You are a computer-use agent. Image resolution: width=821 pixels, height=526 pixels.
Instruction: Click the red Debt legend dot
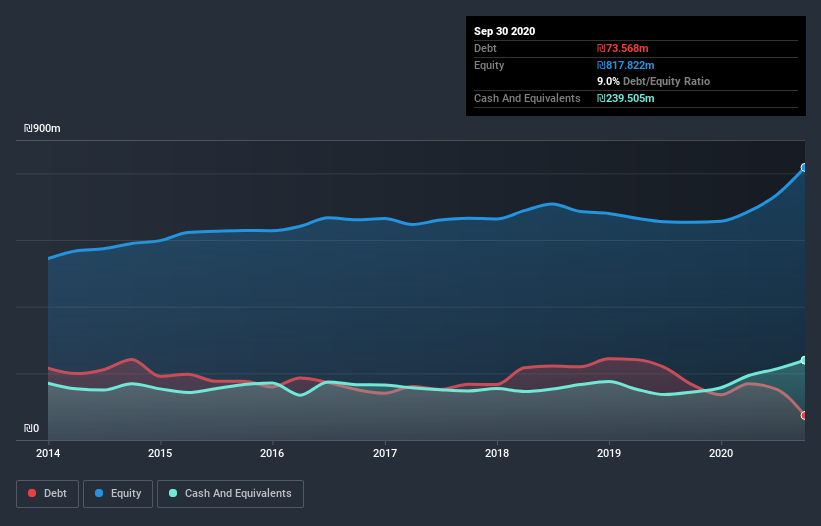tap(34, 494)
